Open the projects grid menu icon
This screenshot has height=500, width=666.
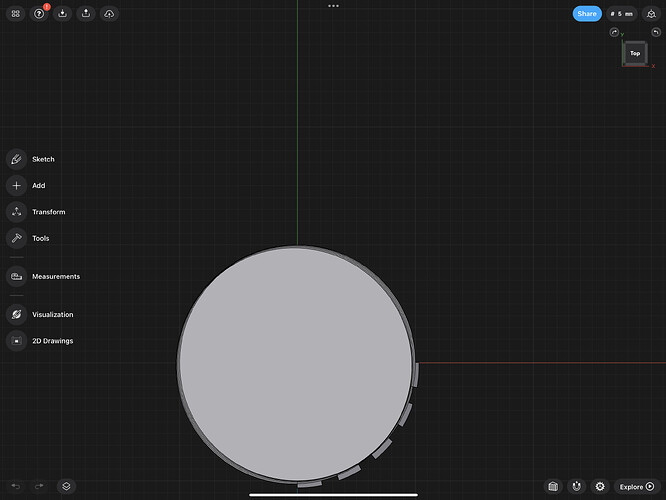click(x=16, y=14)
